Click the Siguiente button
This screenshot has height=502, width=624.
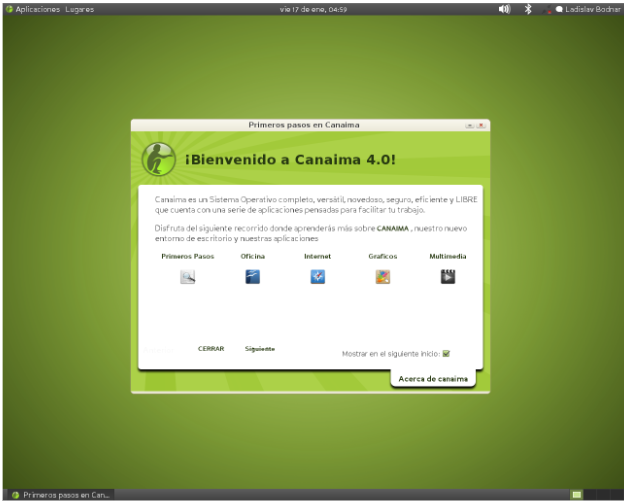click(259, 349)
